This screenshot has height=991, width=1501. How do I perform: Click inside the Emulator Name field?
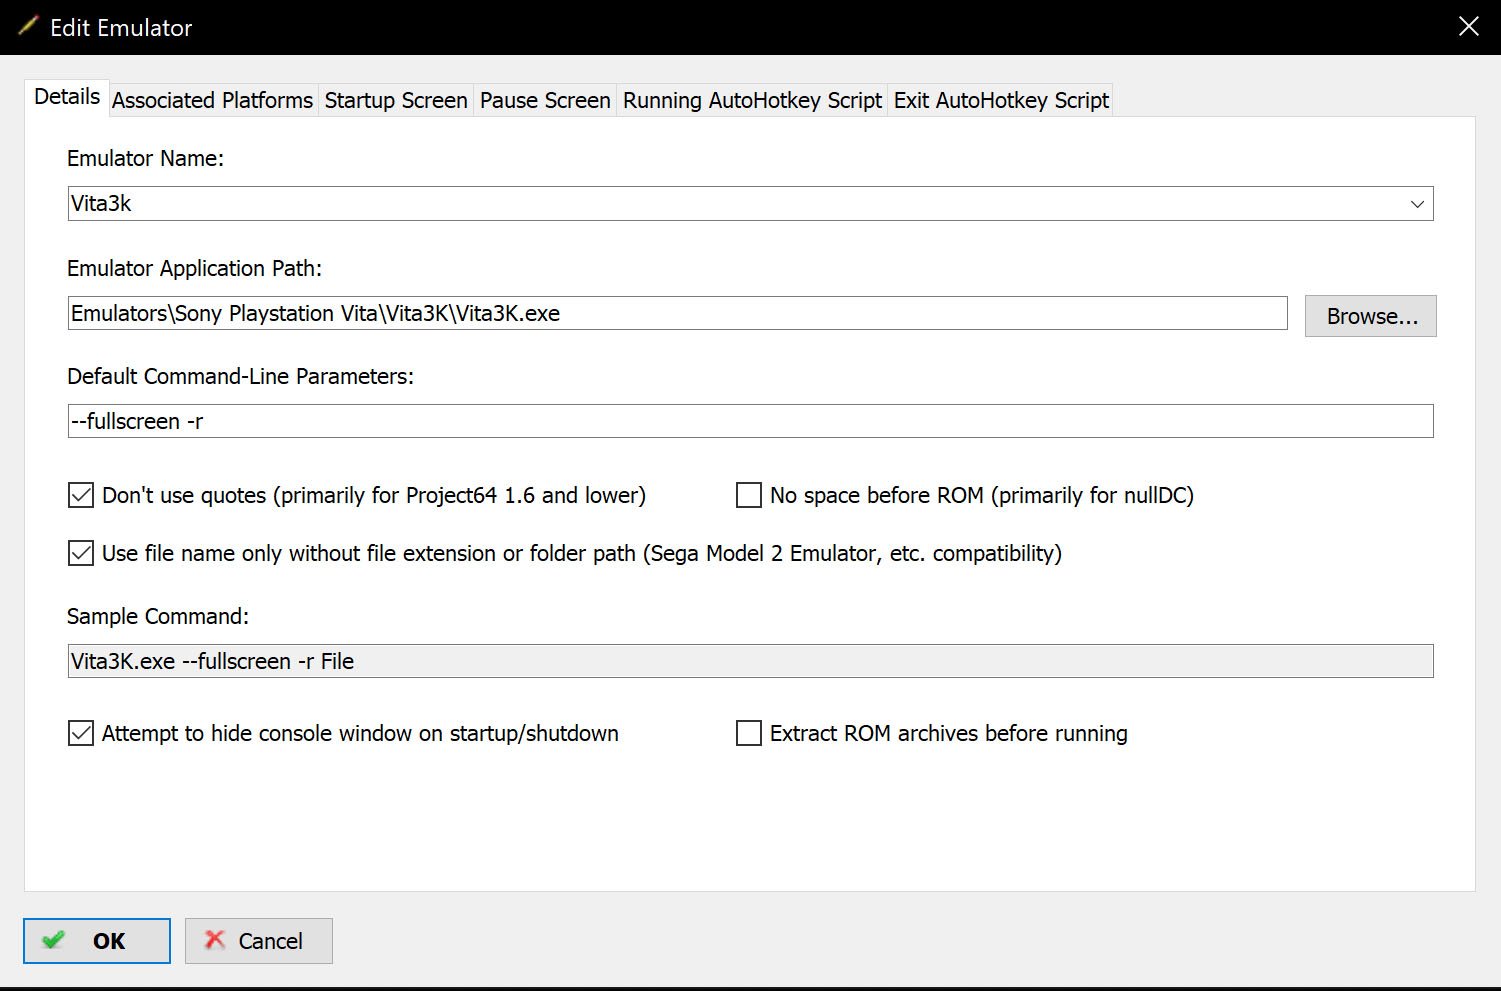750,204
